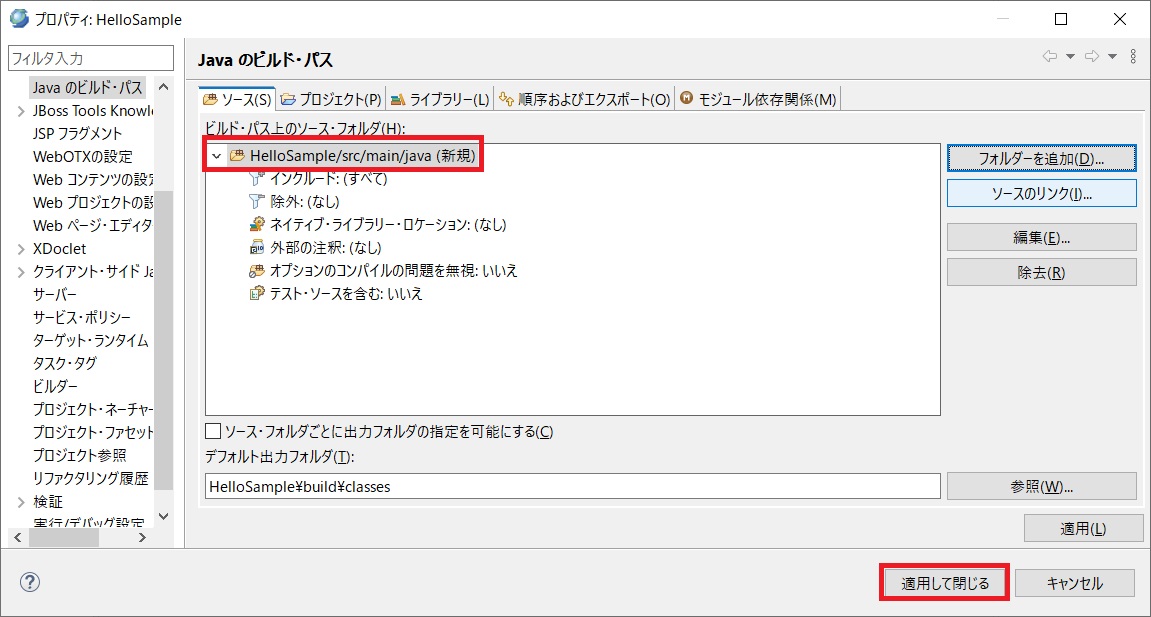
Task: Expand the XDoclet tree item
Action: click(21, 249)
